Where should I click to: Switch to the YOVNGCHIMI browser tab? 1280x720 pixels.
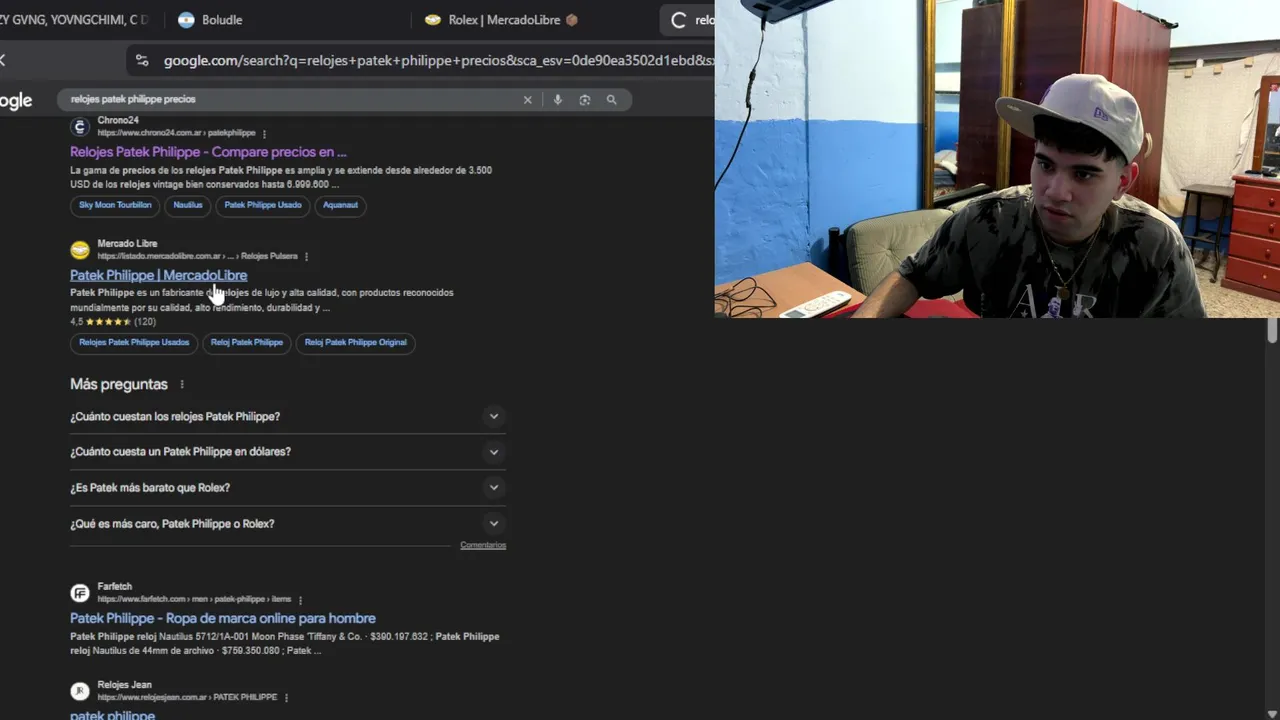click(75, 20)
